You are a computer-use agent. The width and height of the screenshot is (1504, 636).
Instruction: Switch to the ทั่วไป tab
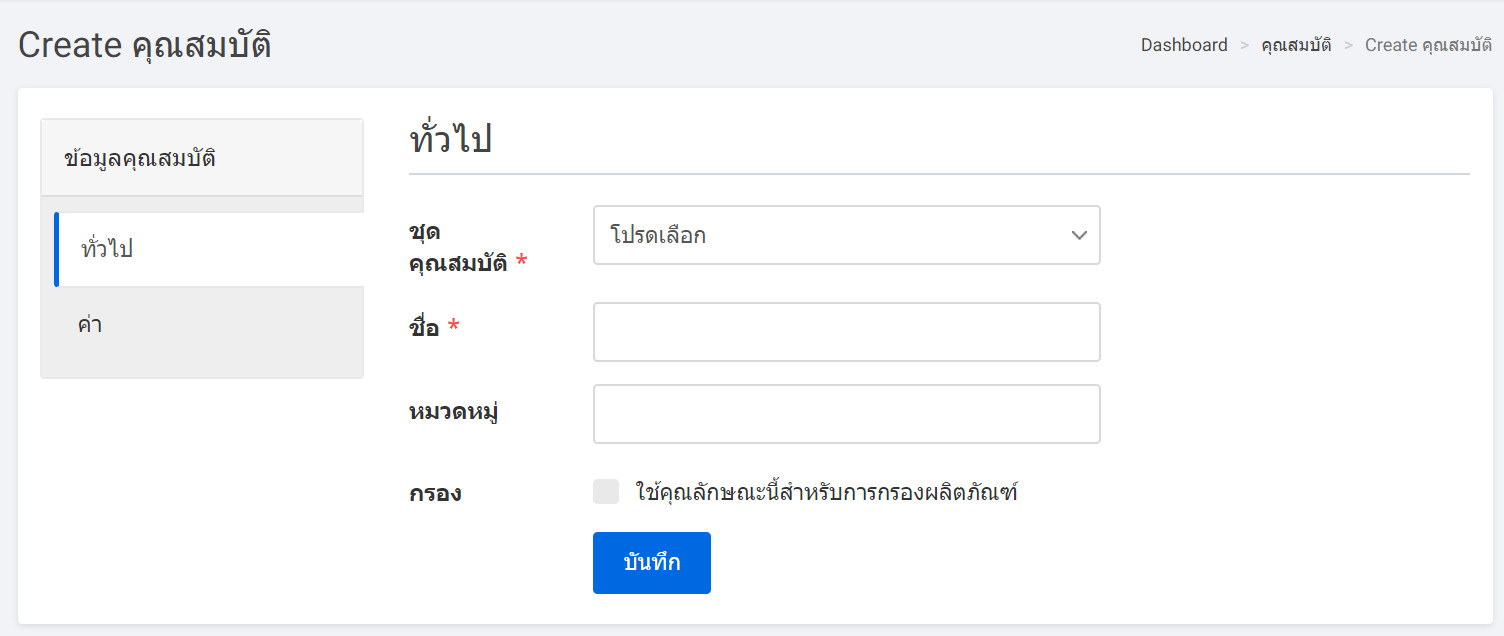[209, 249]
